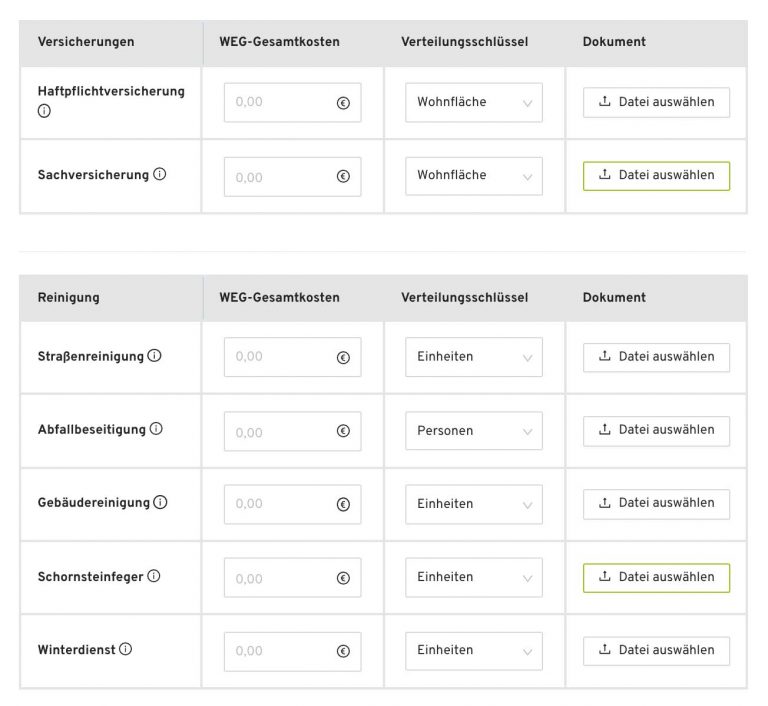Show Schornsteinfeger info icon details

pos(154,576)
